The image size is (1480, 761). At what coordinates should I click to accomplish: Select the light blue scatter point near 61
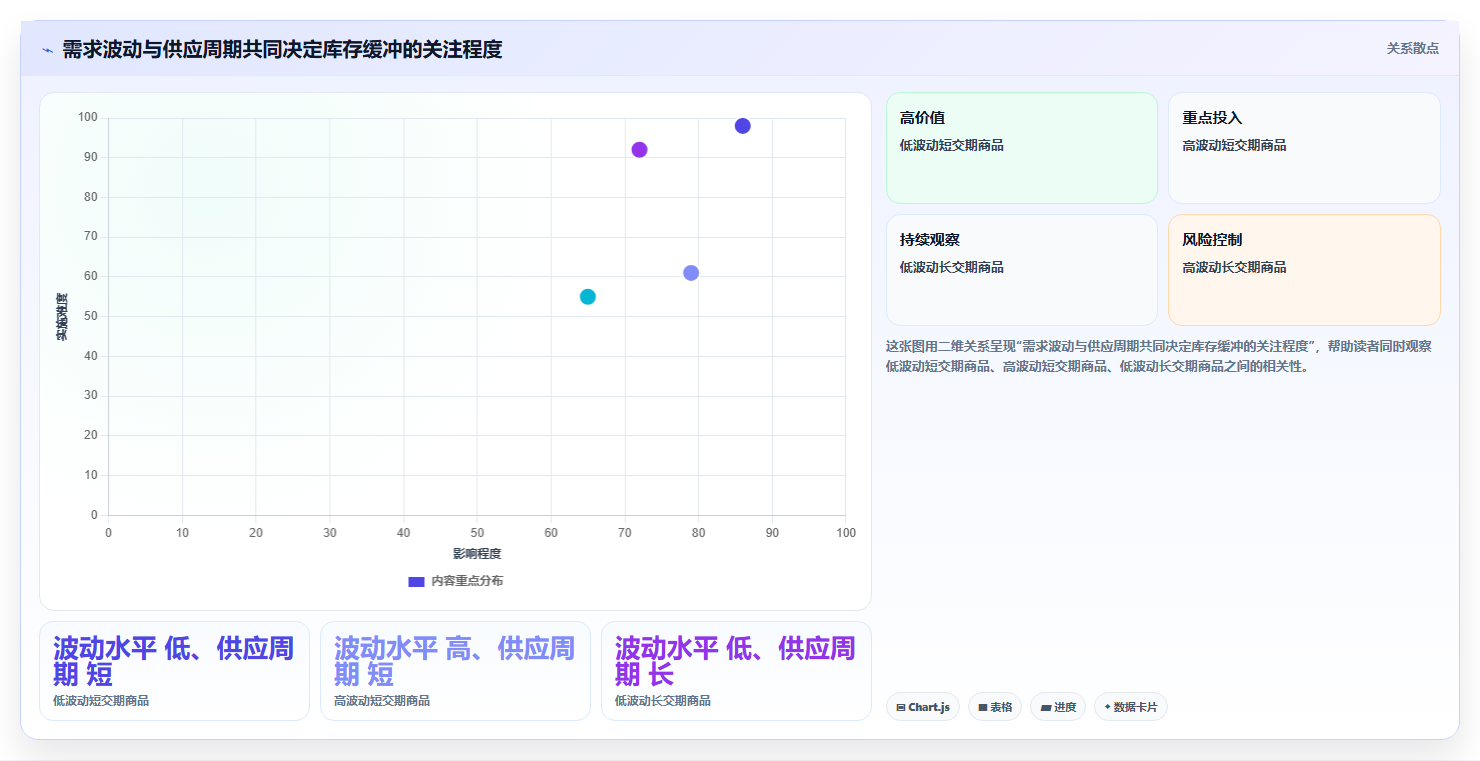click(691, 273)
